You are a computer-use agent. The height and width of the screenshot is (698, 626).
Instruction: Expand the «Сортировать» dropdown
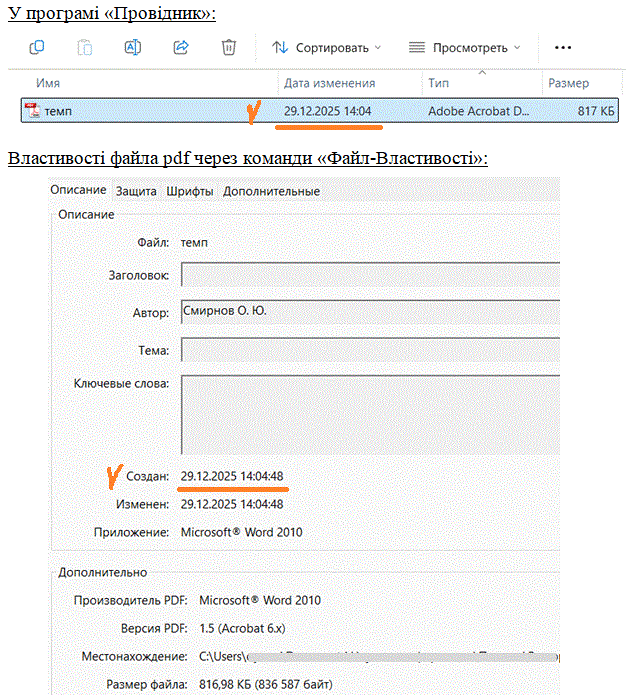[327, 47]
